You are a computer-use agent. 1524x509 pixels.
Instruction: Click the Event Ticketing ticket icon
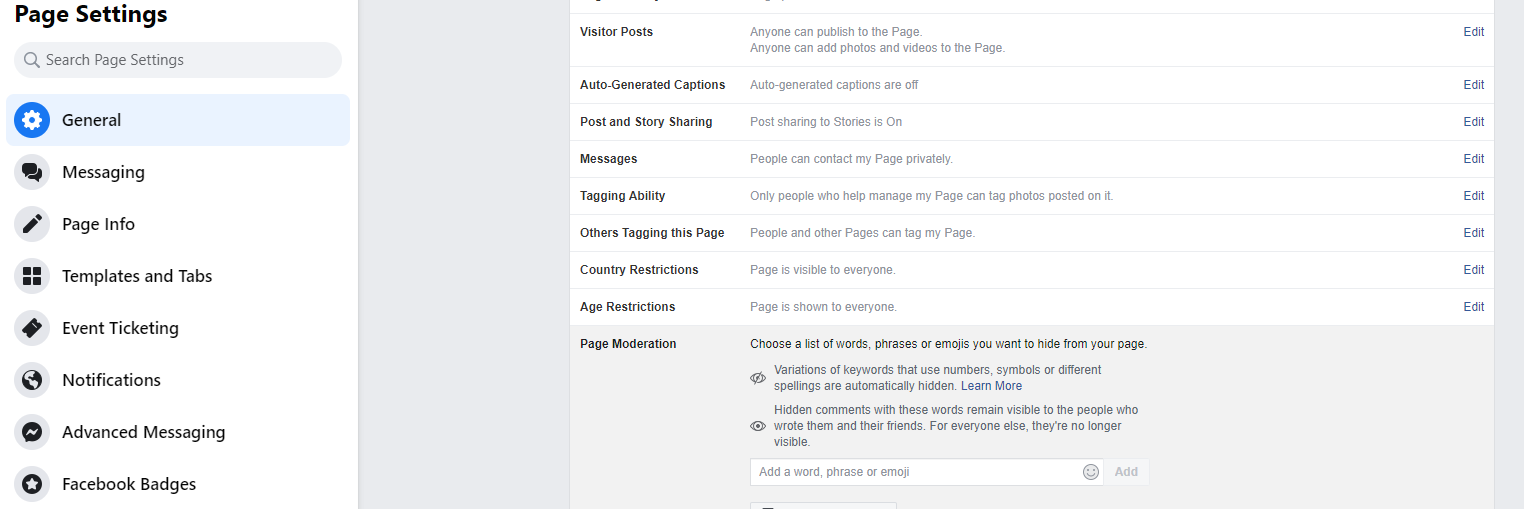(32, 328)
